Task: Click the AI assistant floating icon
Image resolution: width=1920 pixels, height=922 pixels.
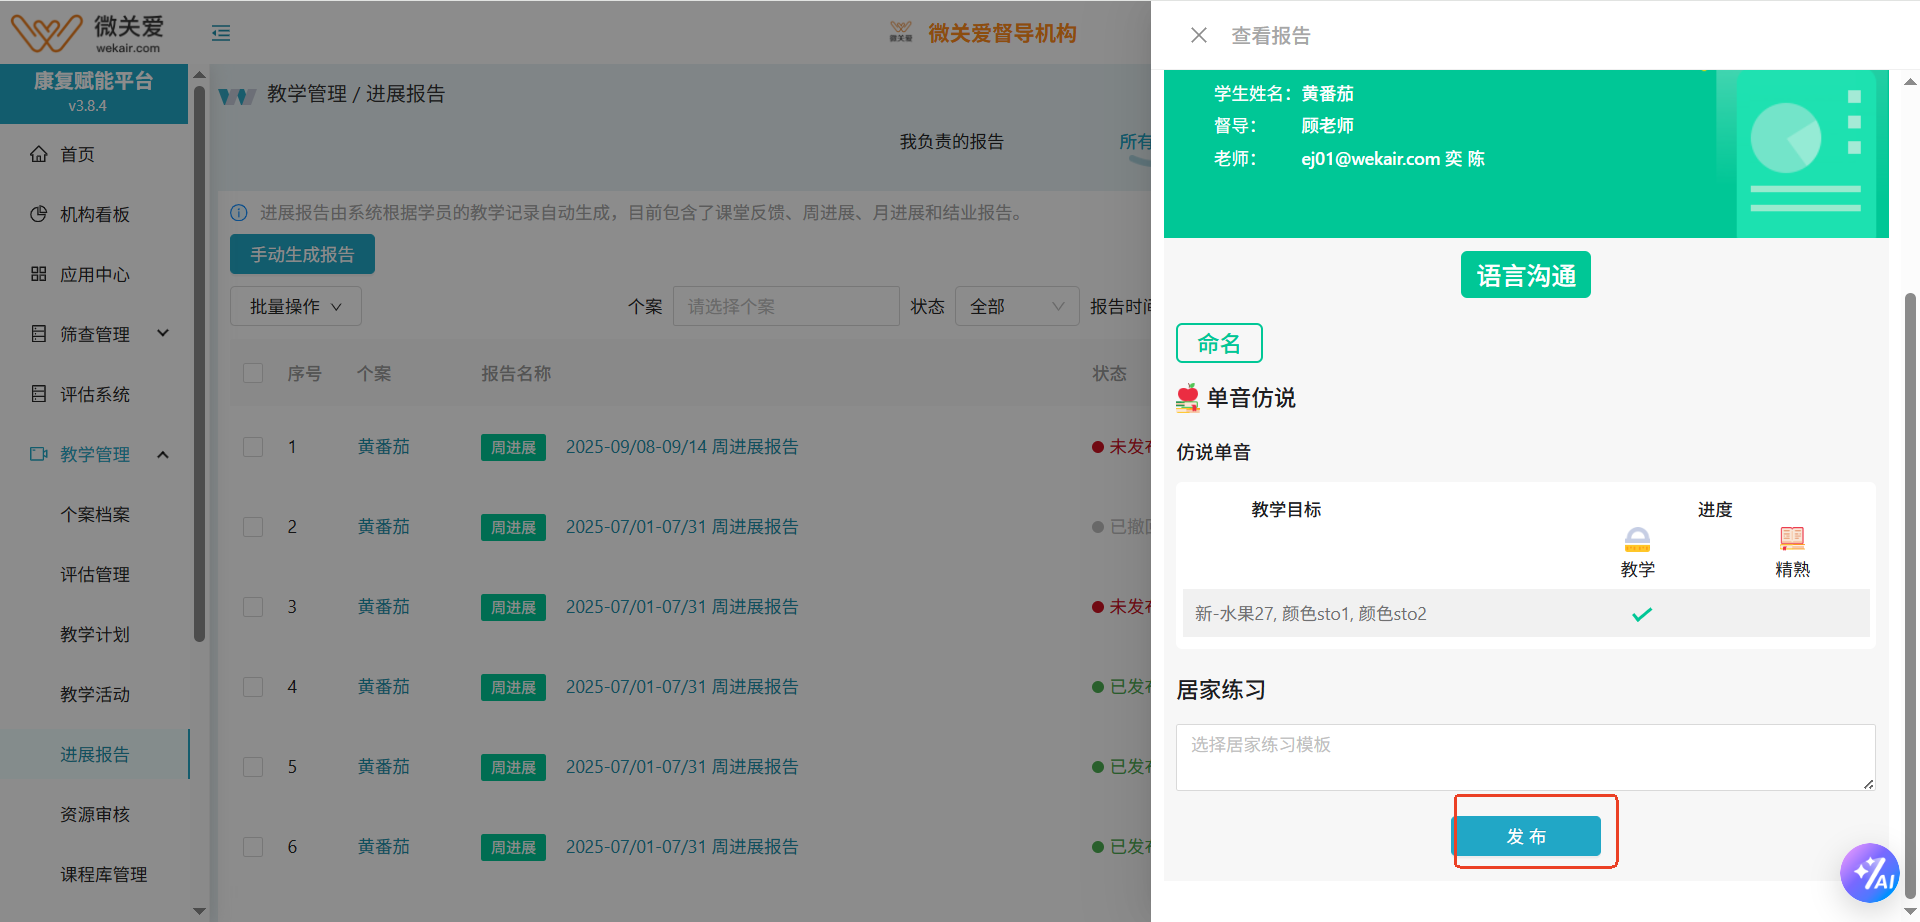Action: click(1869, 872)
